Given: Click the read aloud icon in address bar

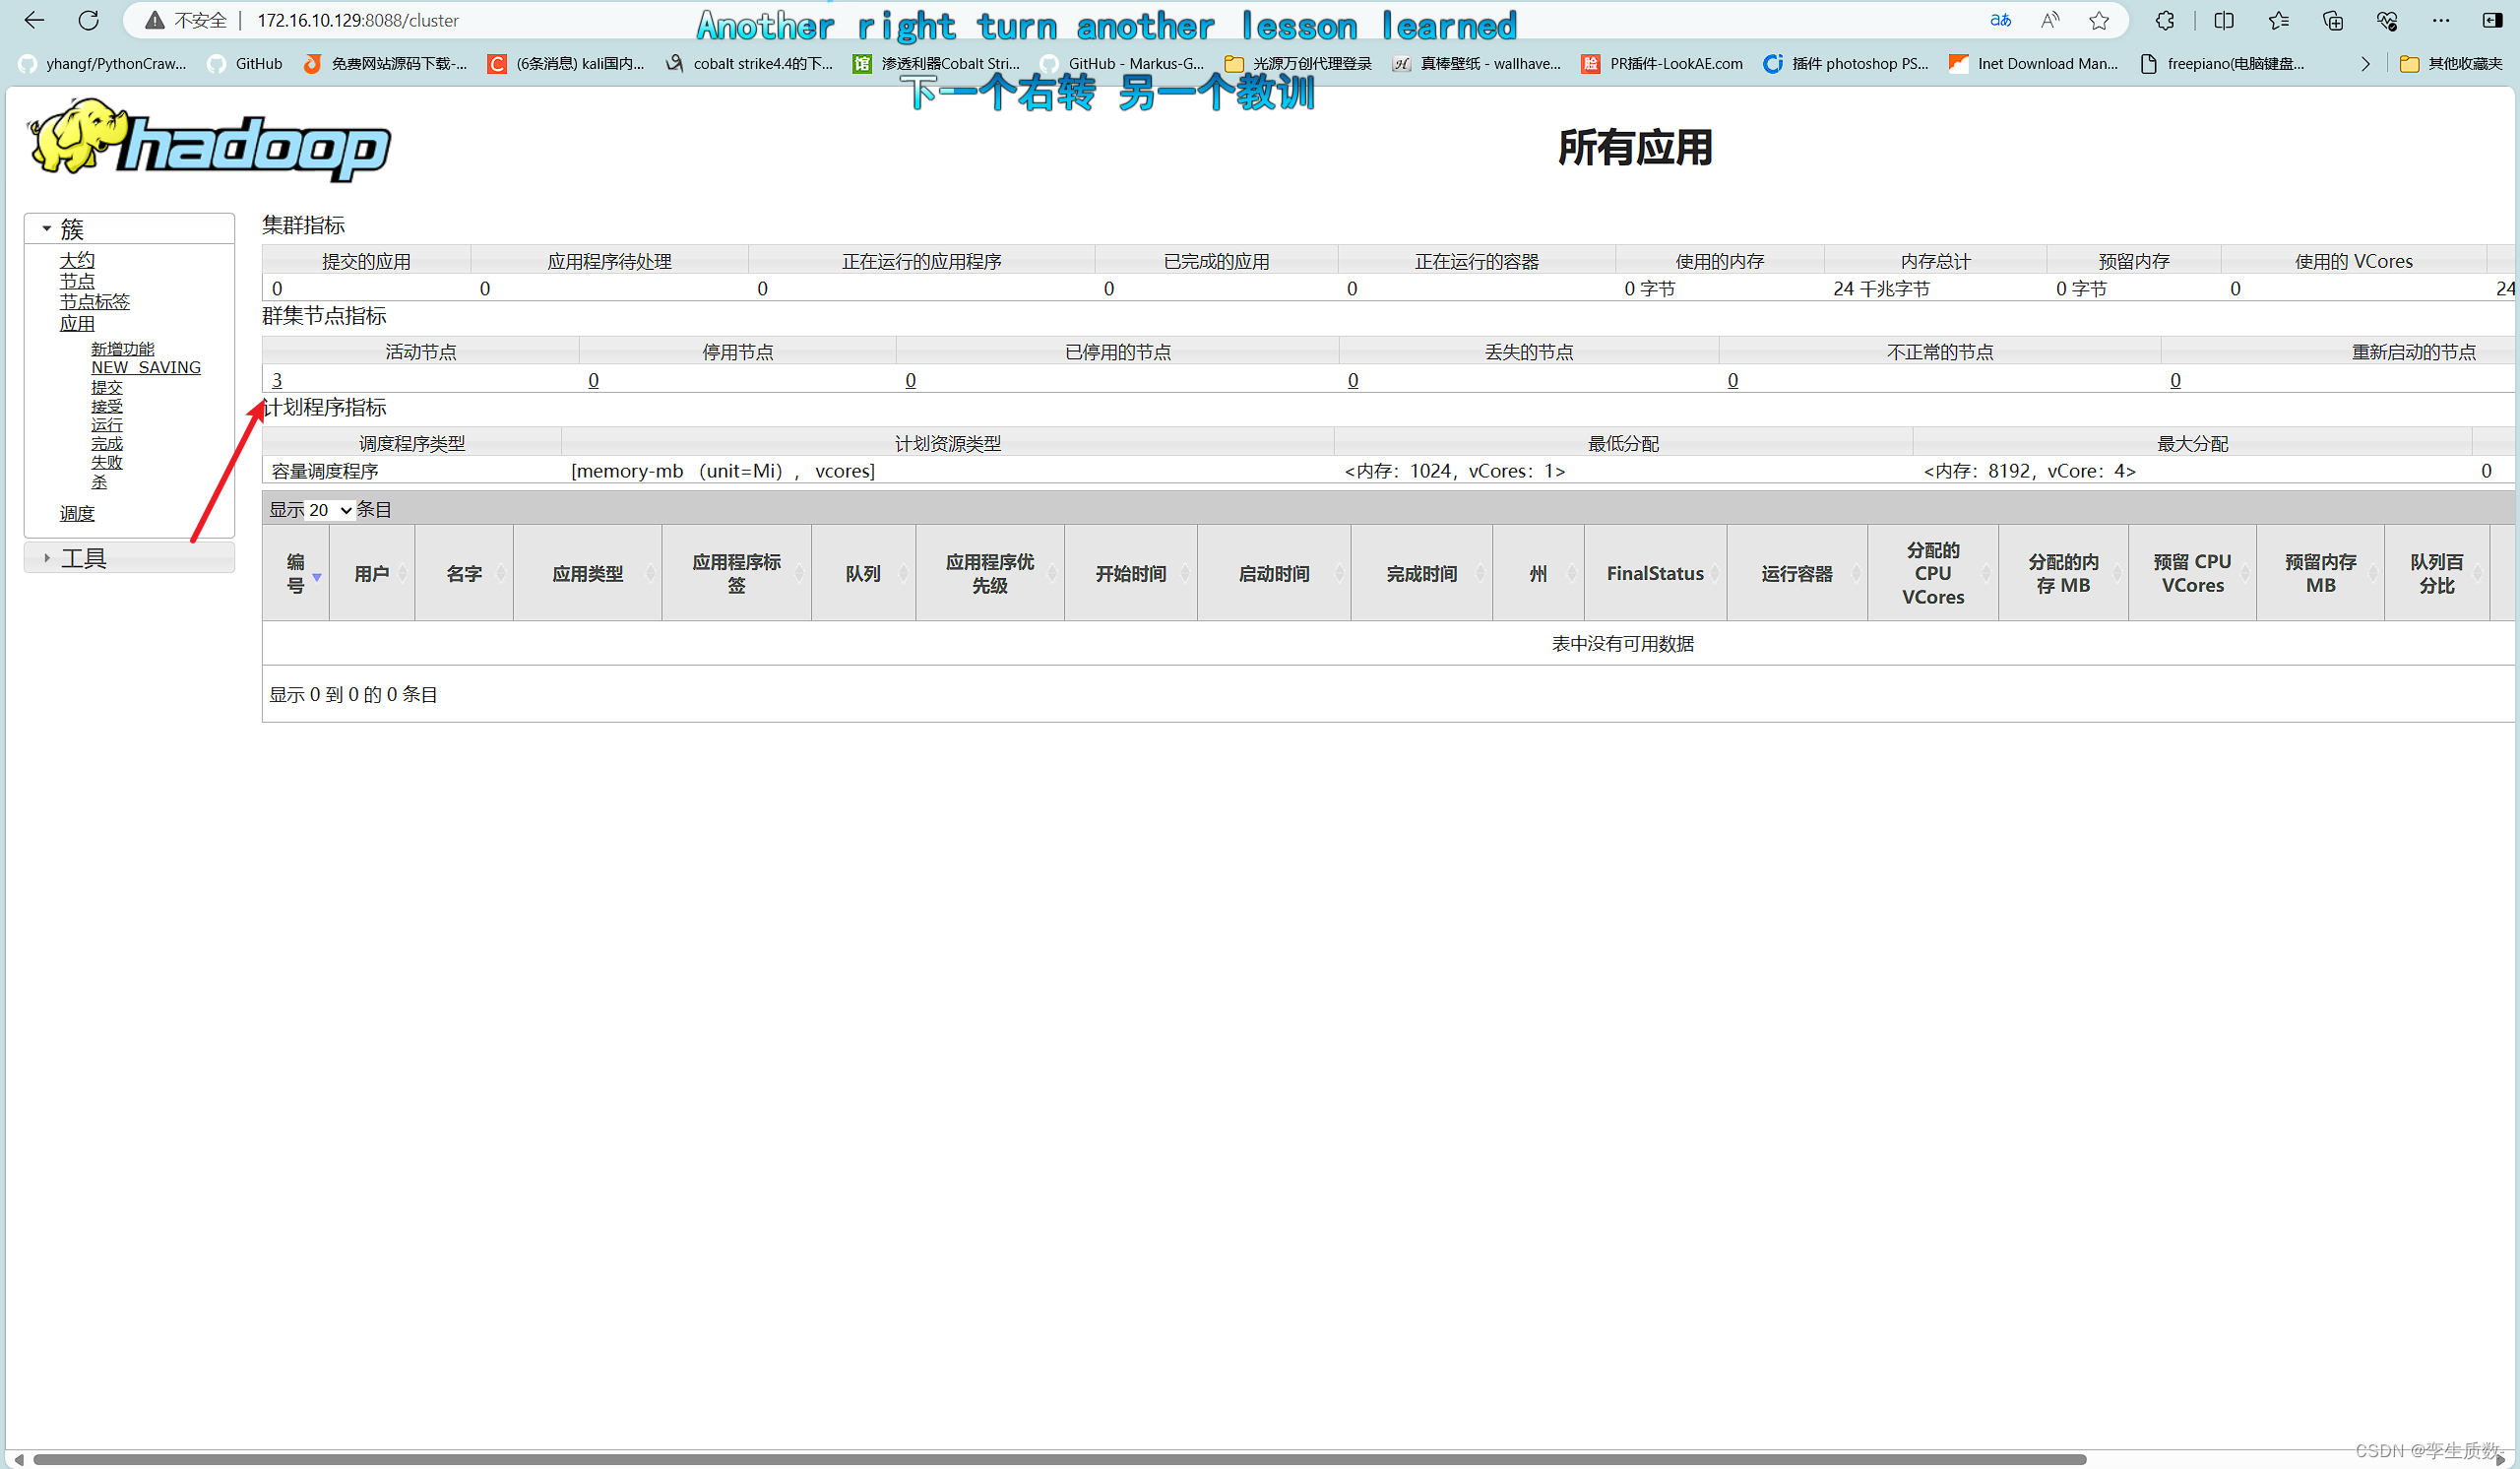Looking at the screenshot, I should [x=2050, y=20].
